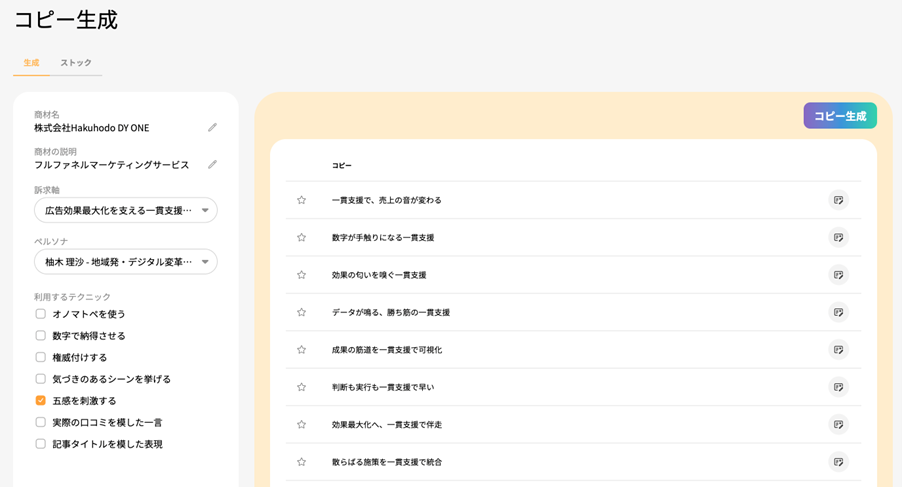Select copy text 一貫支援で、売上の音が変わる
Screen dimensions: 902x487
coord(387,200)
